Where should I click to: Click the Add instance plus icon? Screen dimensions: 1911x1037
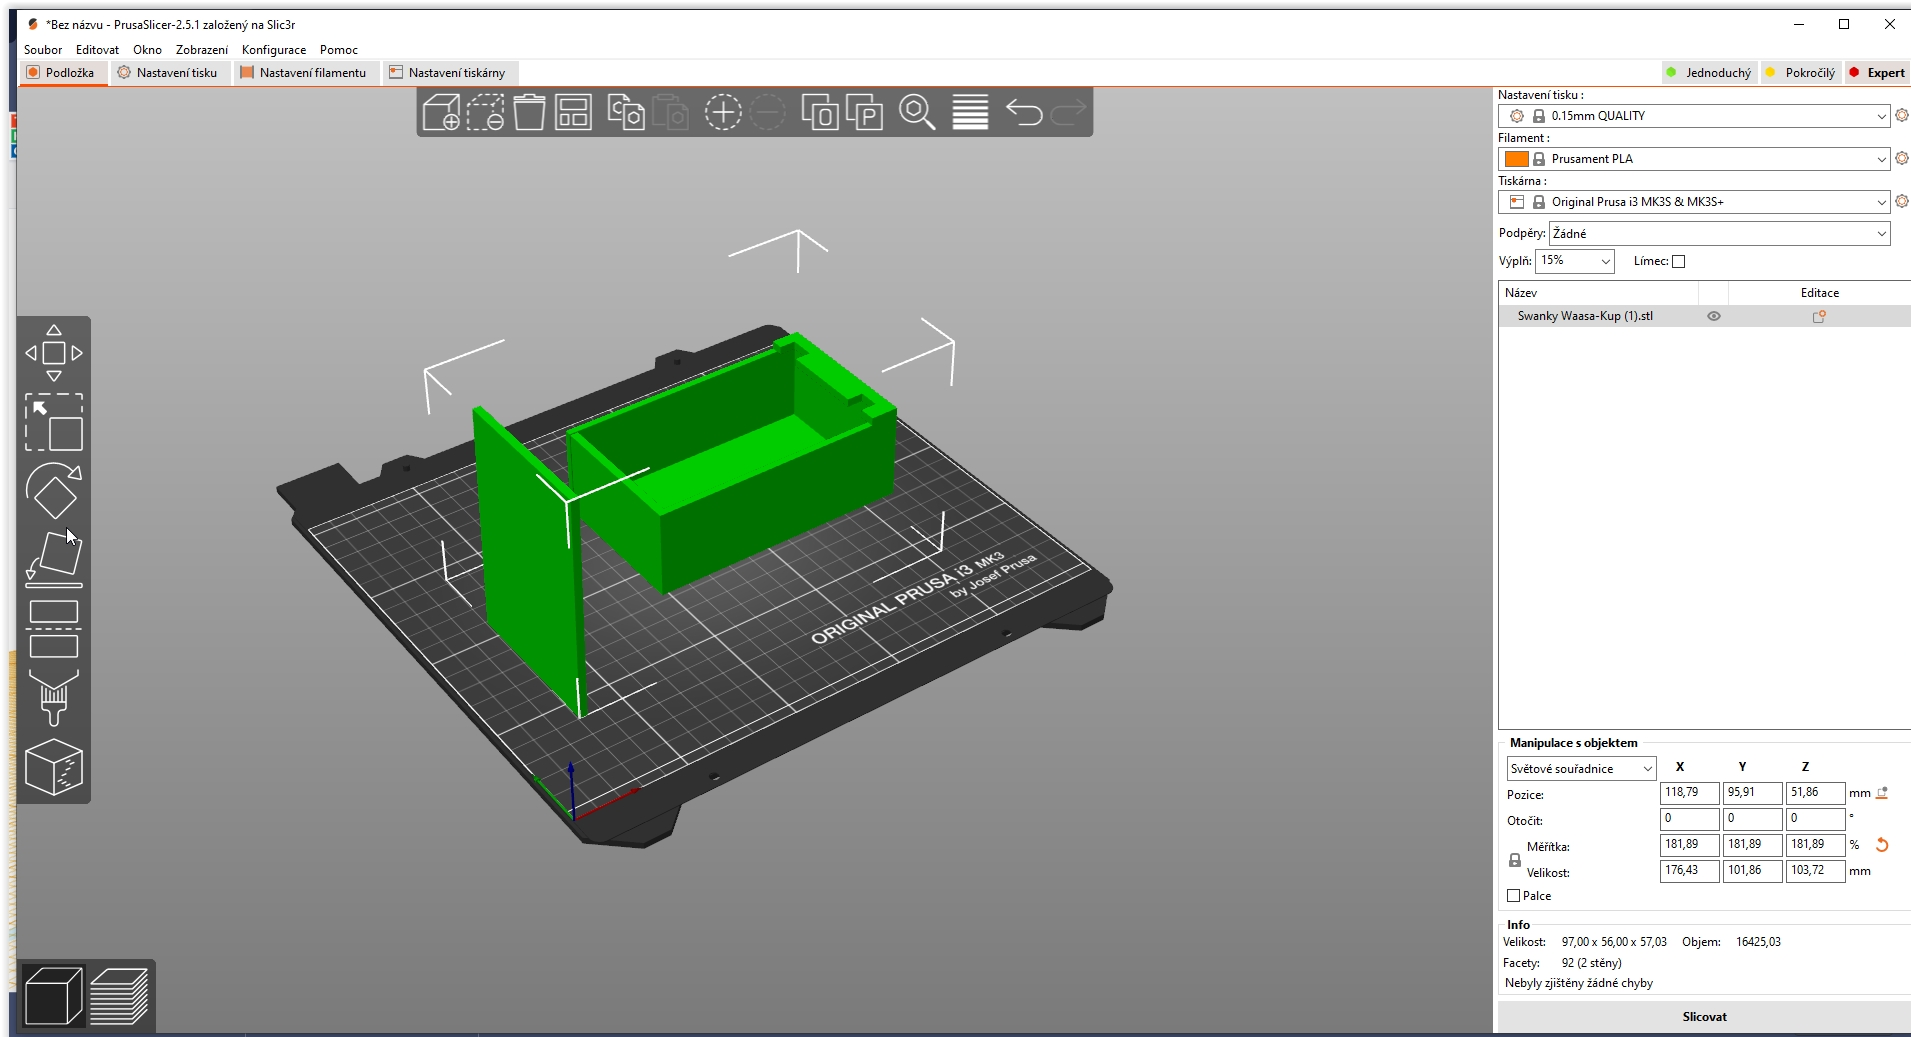click(723, 112)
